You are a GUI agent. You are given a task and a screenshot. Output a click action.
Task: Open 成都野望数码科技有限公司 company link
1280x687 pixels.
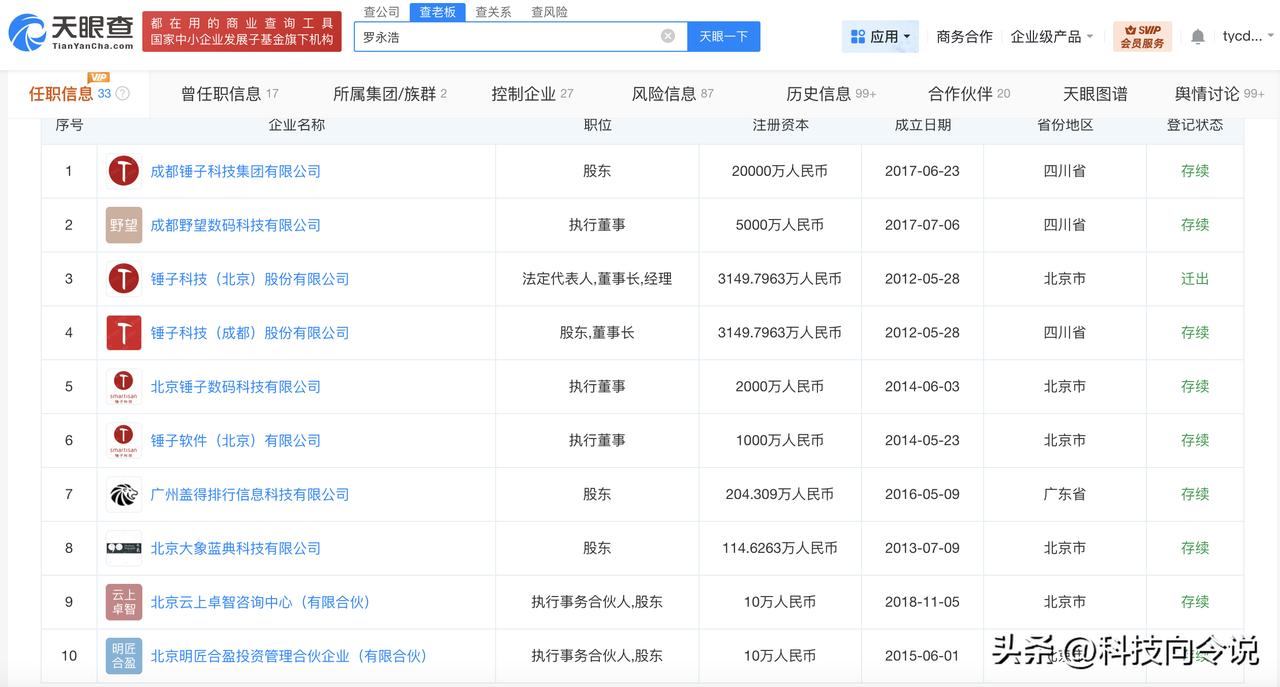[236, 225]
